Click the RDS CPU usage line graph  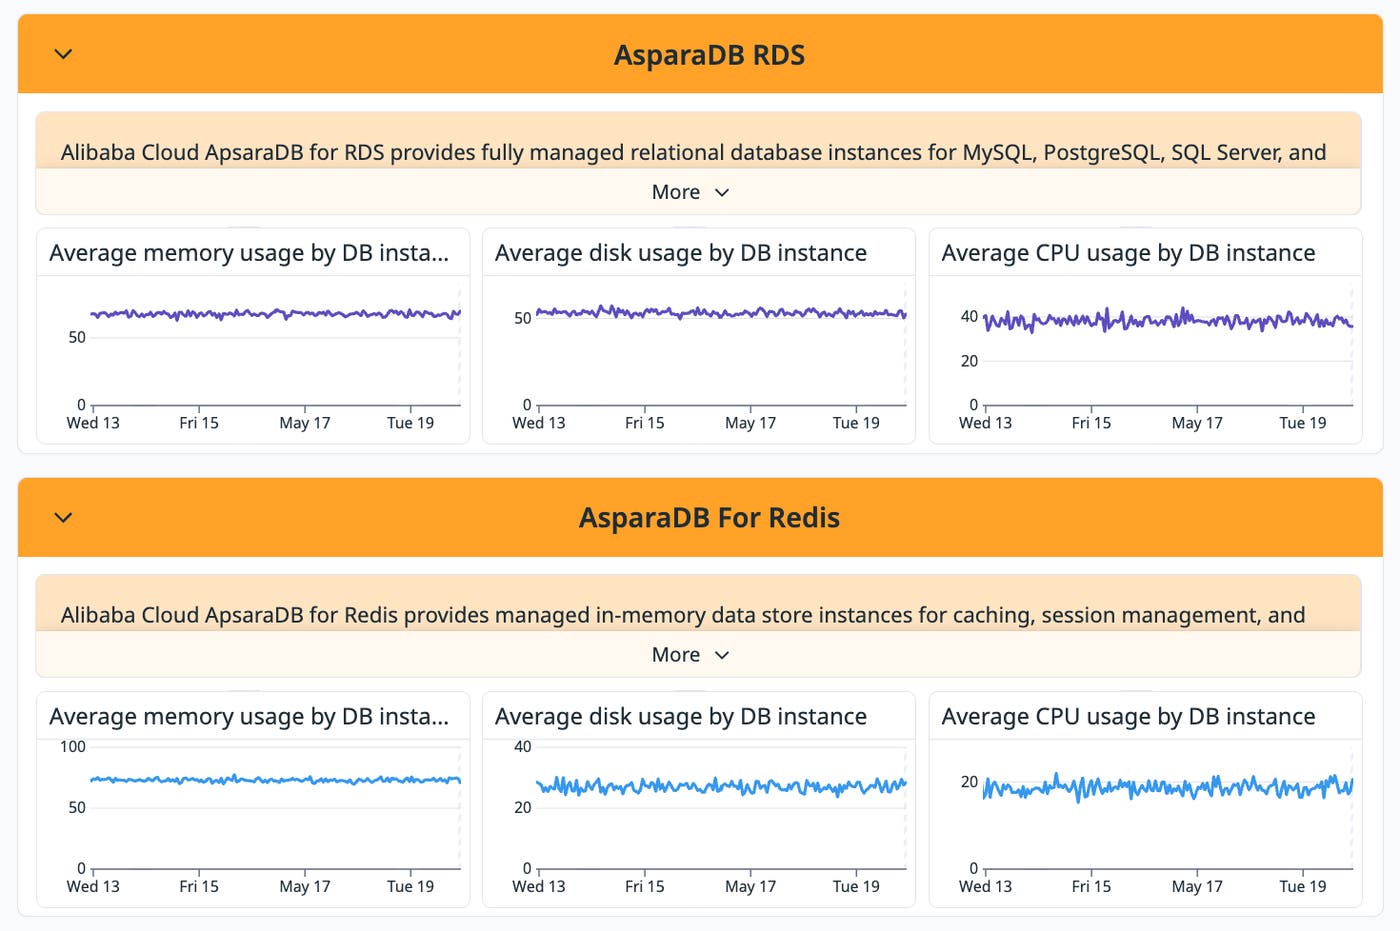pos(1168,320)
